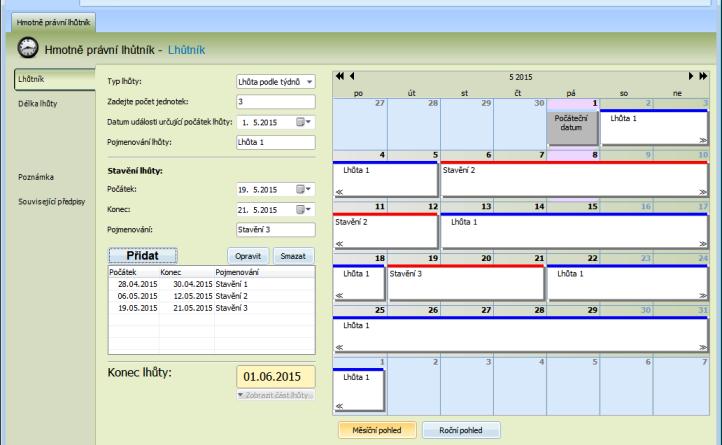Click the Opravit button
Viewport: 722px width, 445px height.
coord(248,256)
